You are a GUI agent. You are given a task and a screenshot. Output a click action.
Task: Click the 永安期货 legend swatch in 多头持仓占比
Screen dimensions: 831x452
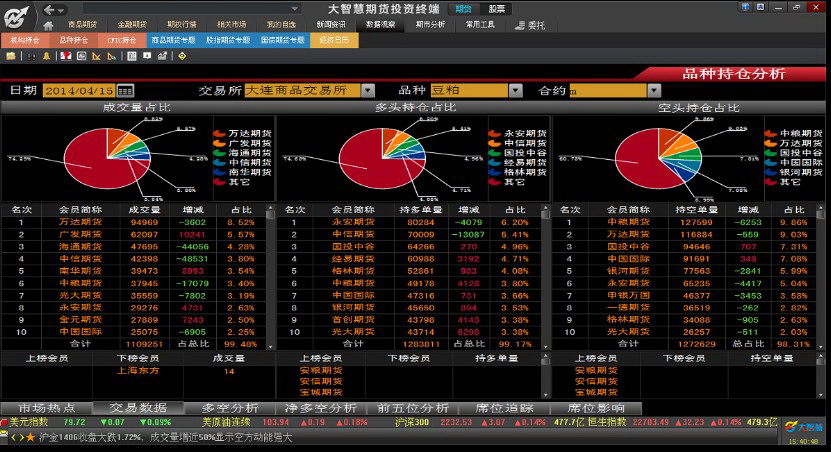495,134
